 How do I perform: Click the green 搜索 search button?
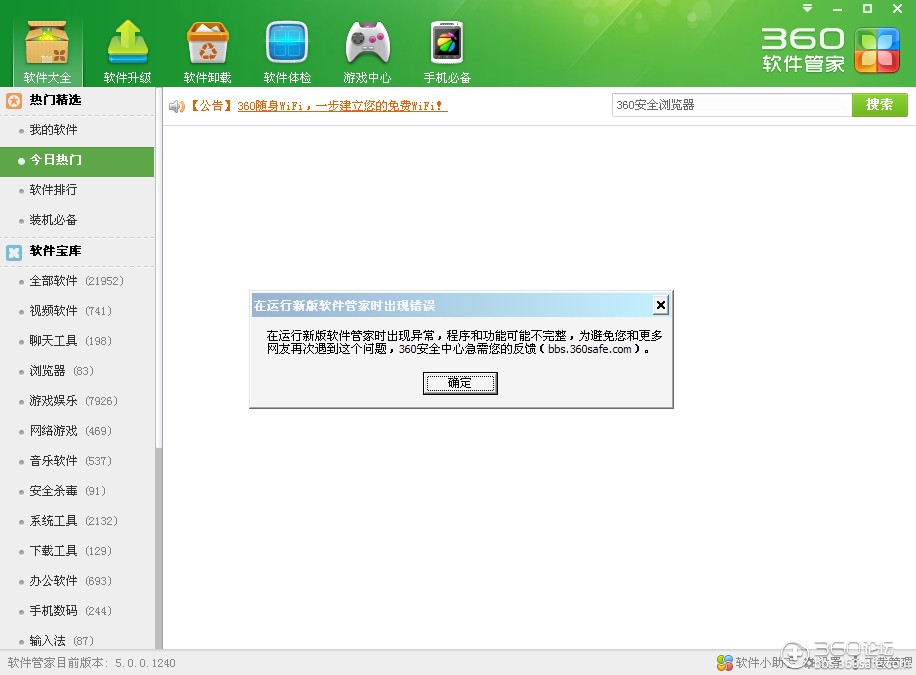[879, 105]
